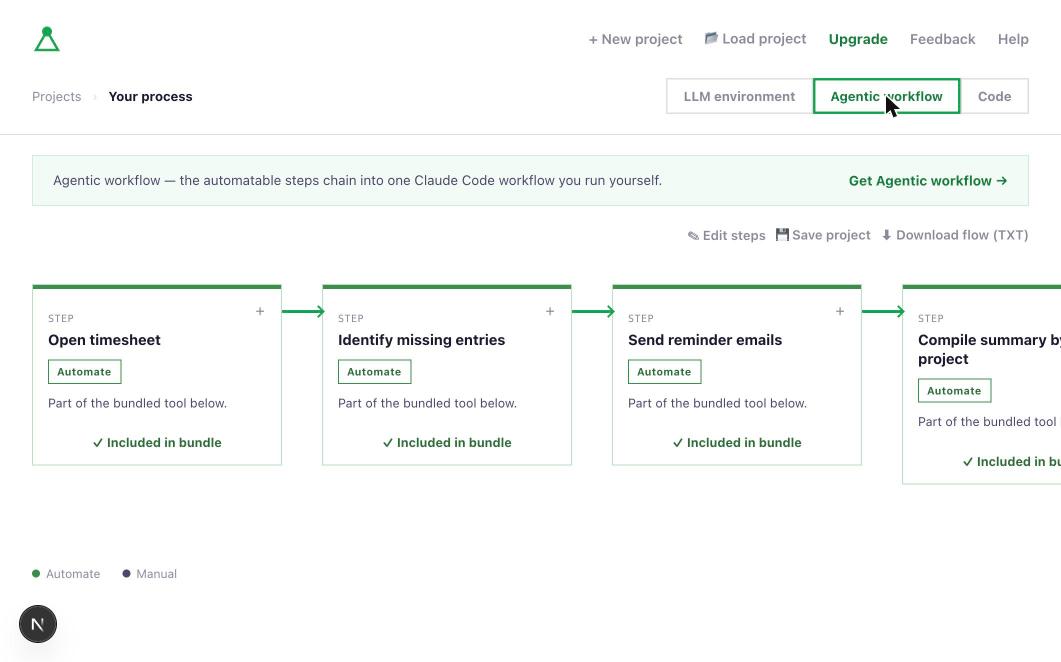Click Edit steps
Screen dimensions: 1061x662
tap(727, 236)
